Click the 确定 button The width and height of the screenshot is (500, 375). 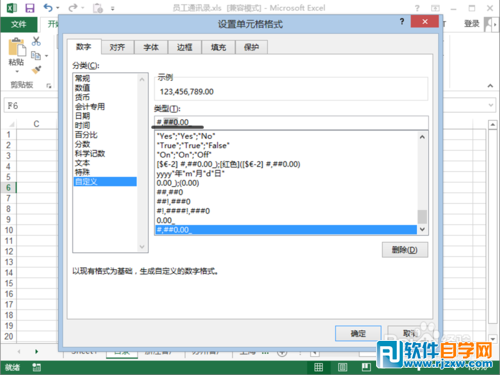click(358, 333)
